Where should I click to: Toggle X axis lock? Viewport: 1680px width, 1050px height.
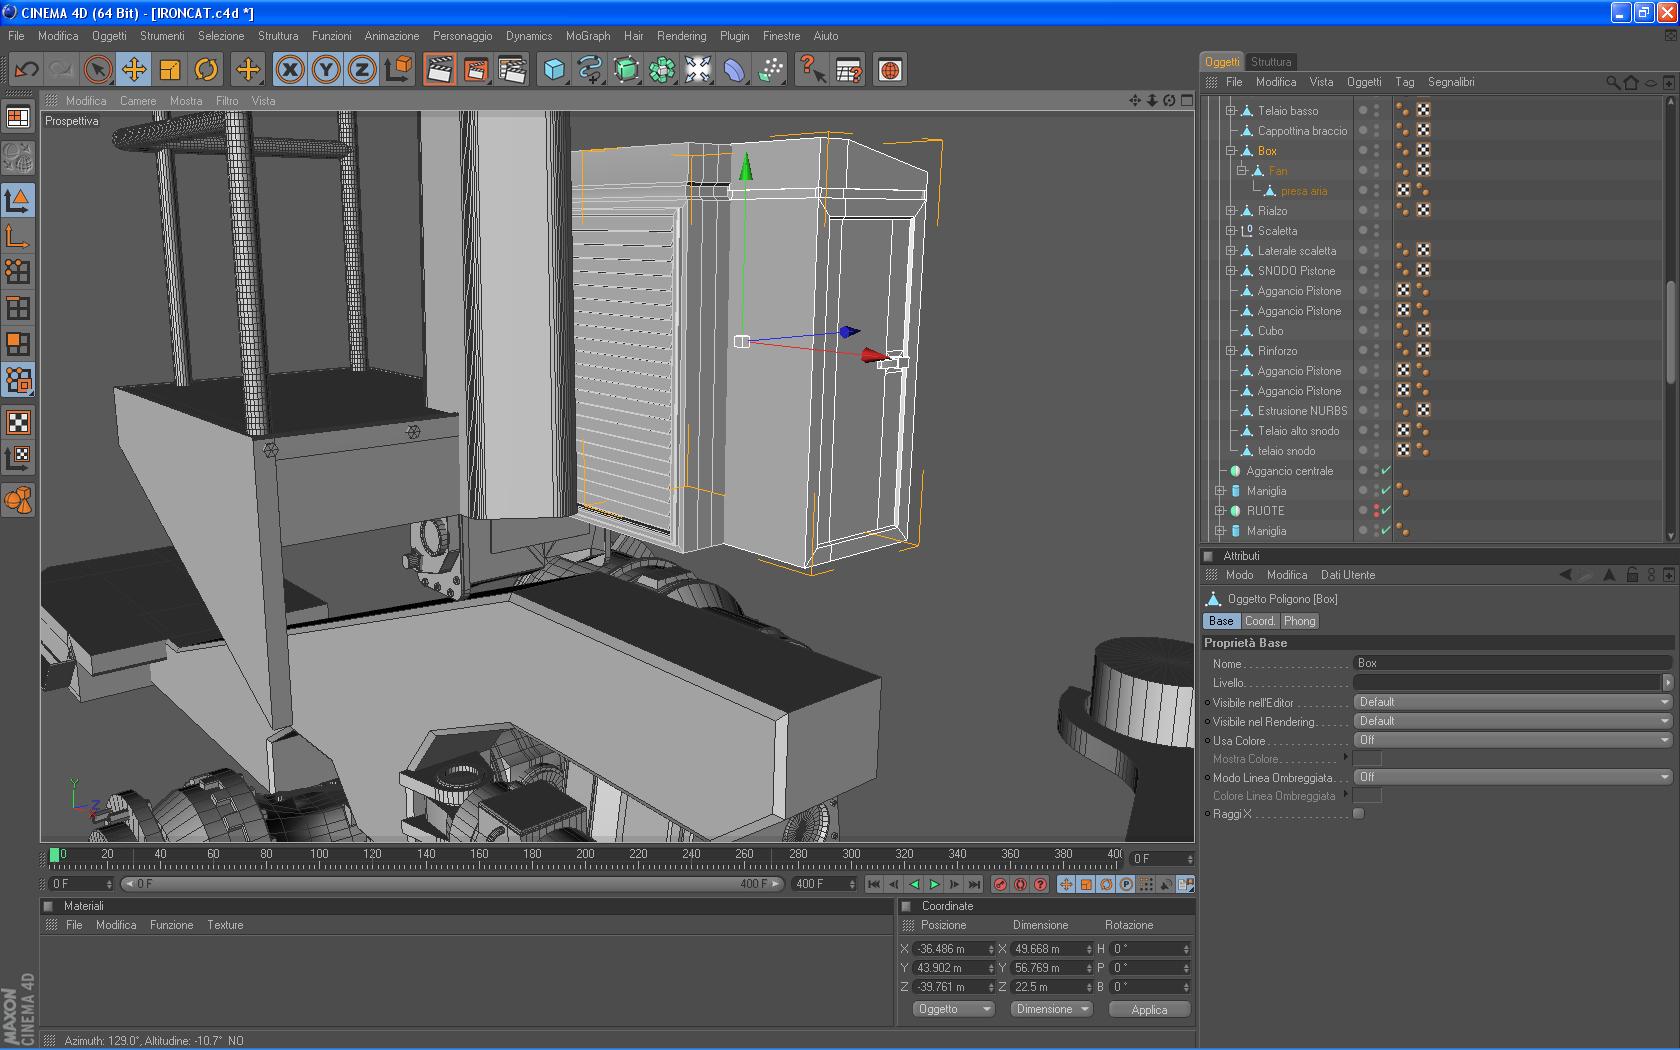click(x=290, y=69)
